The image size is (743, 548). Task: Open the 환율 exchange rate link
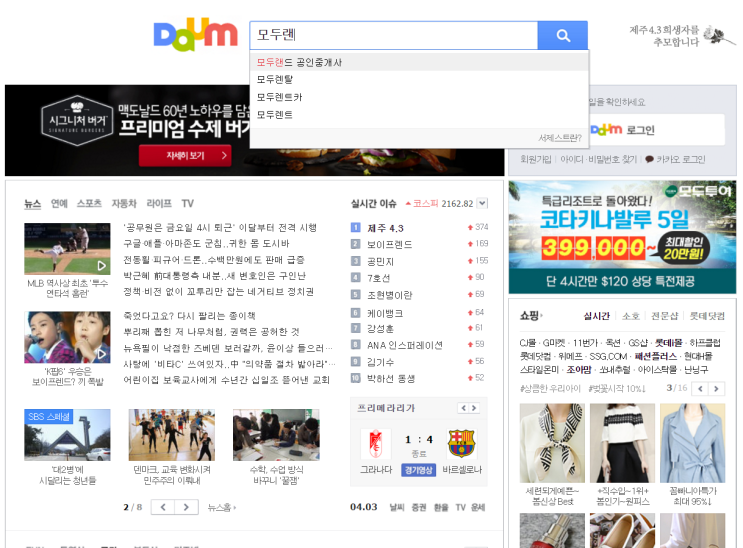[x=441, y=507]
